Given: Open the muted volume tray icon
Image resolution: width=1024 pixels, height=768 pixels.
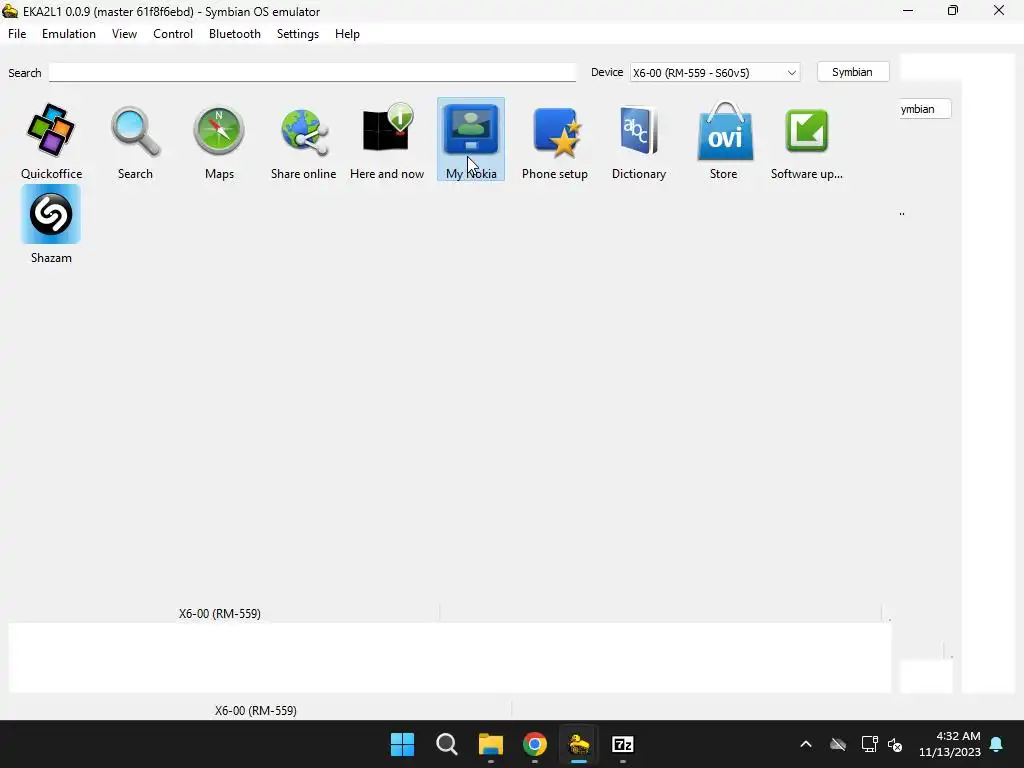Looking at the screenshot, I should [895, 744].
